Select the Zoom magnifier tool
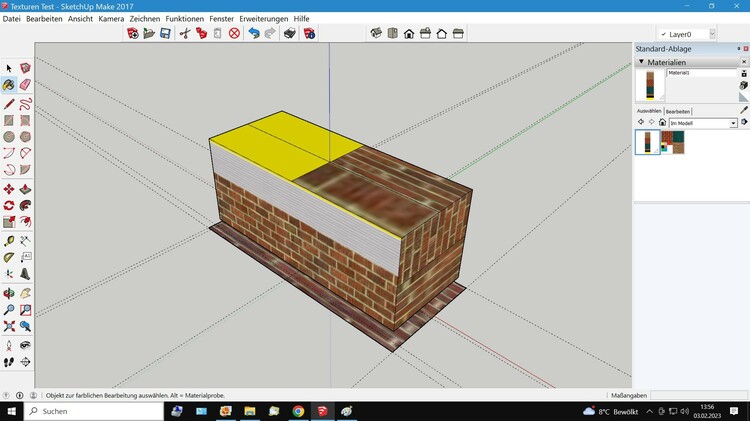The height and width of the screenshot is (421, 750). (9, 309)
